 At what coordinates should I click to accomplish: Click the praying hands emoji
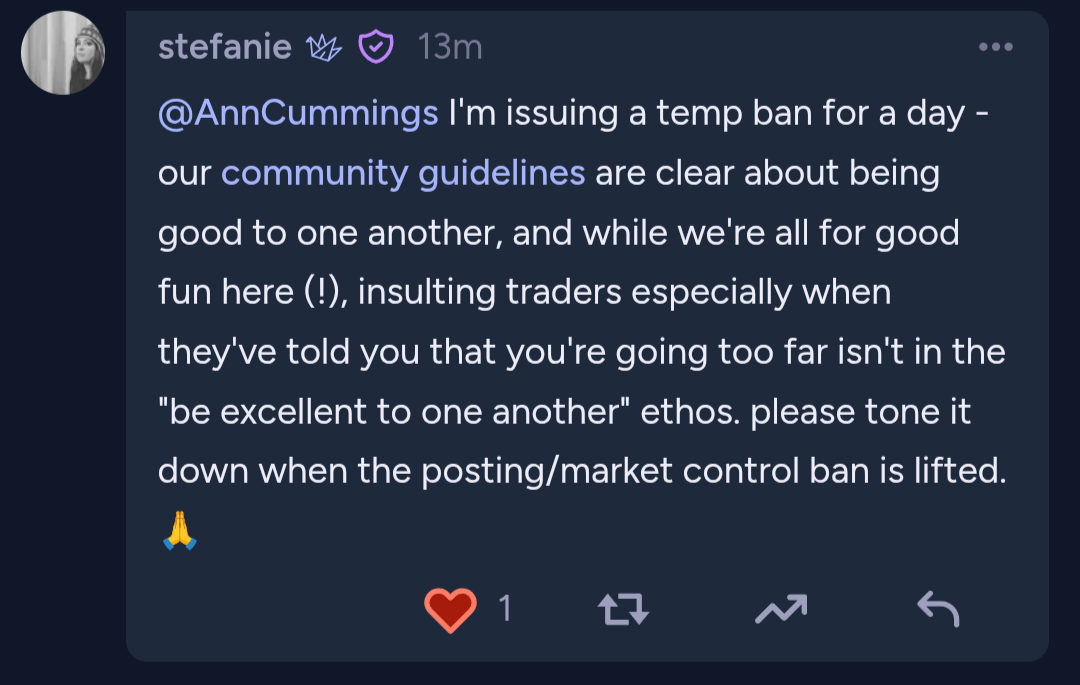(x=179, y=531)
